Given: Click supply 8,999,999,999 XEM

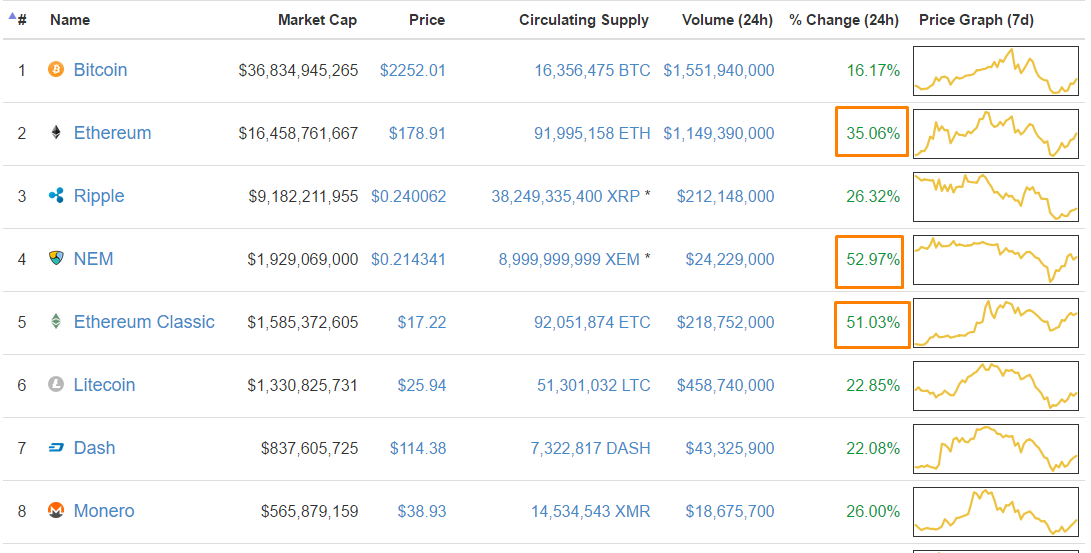Looking at the screenshot, I should (569, 259).
